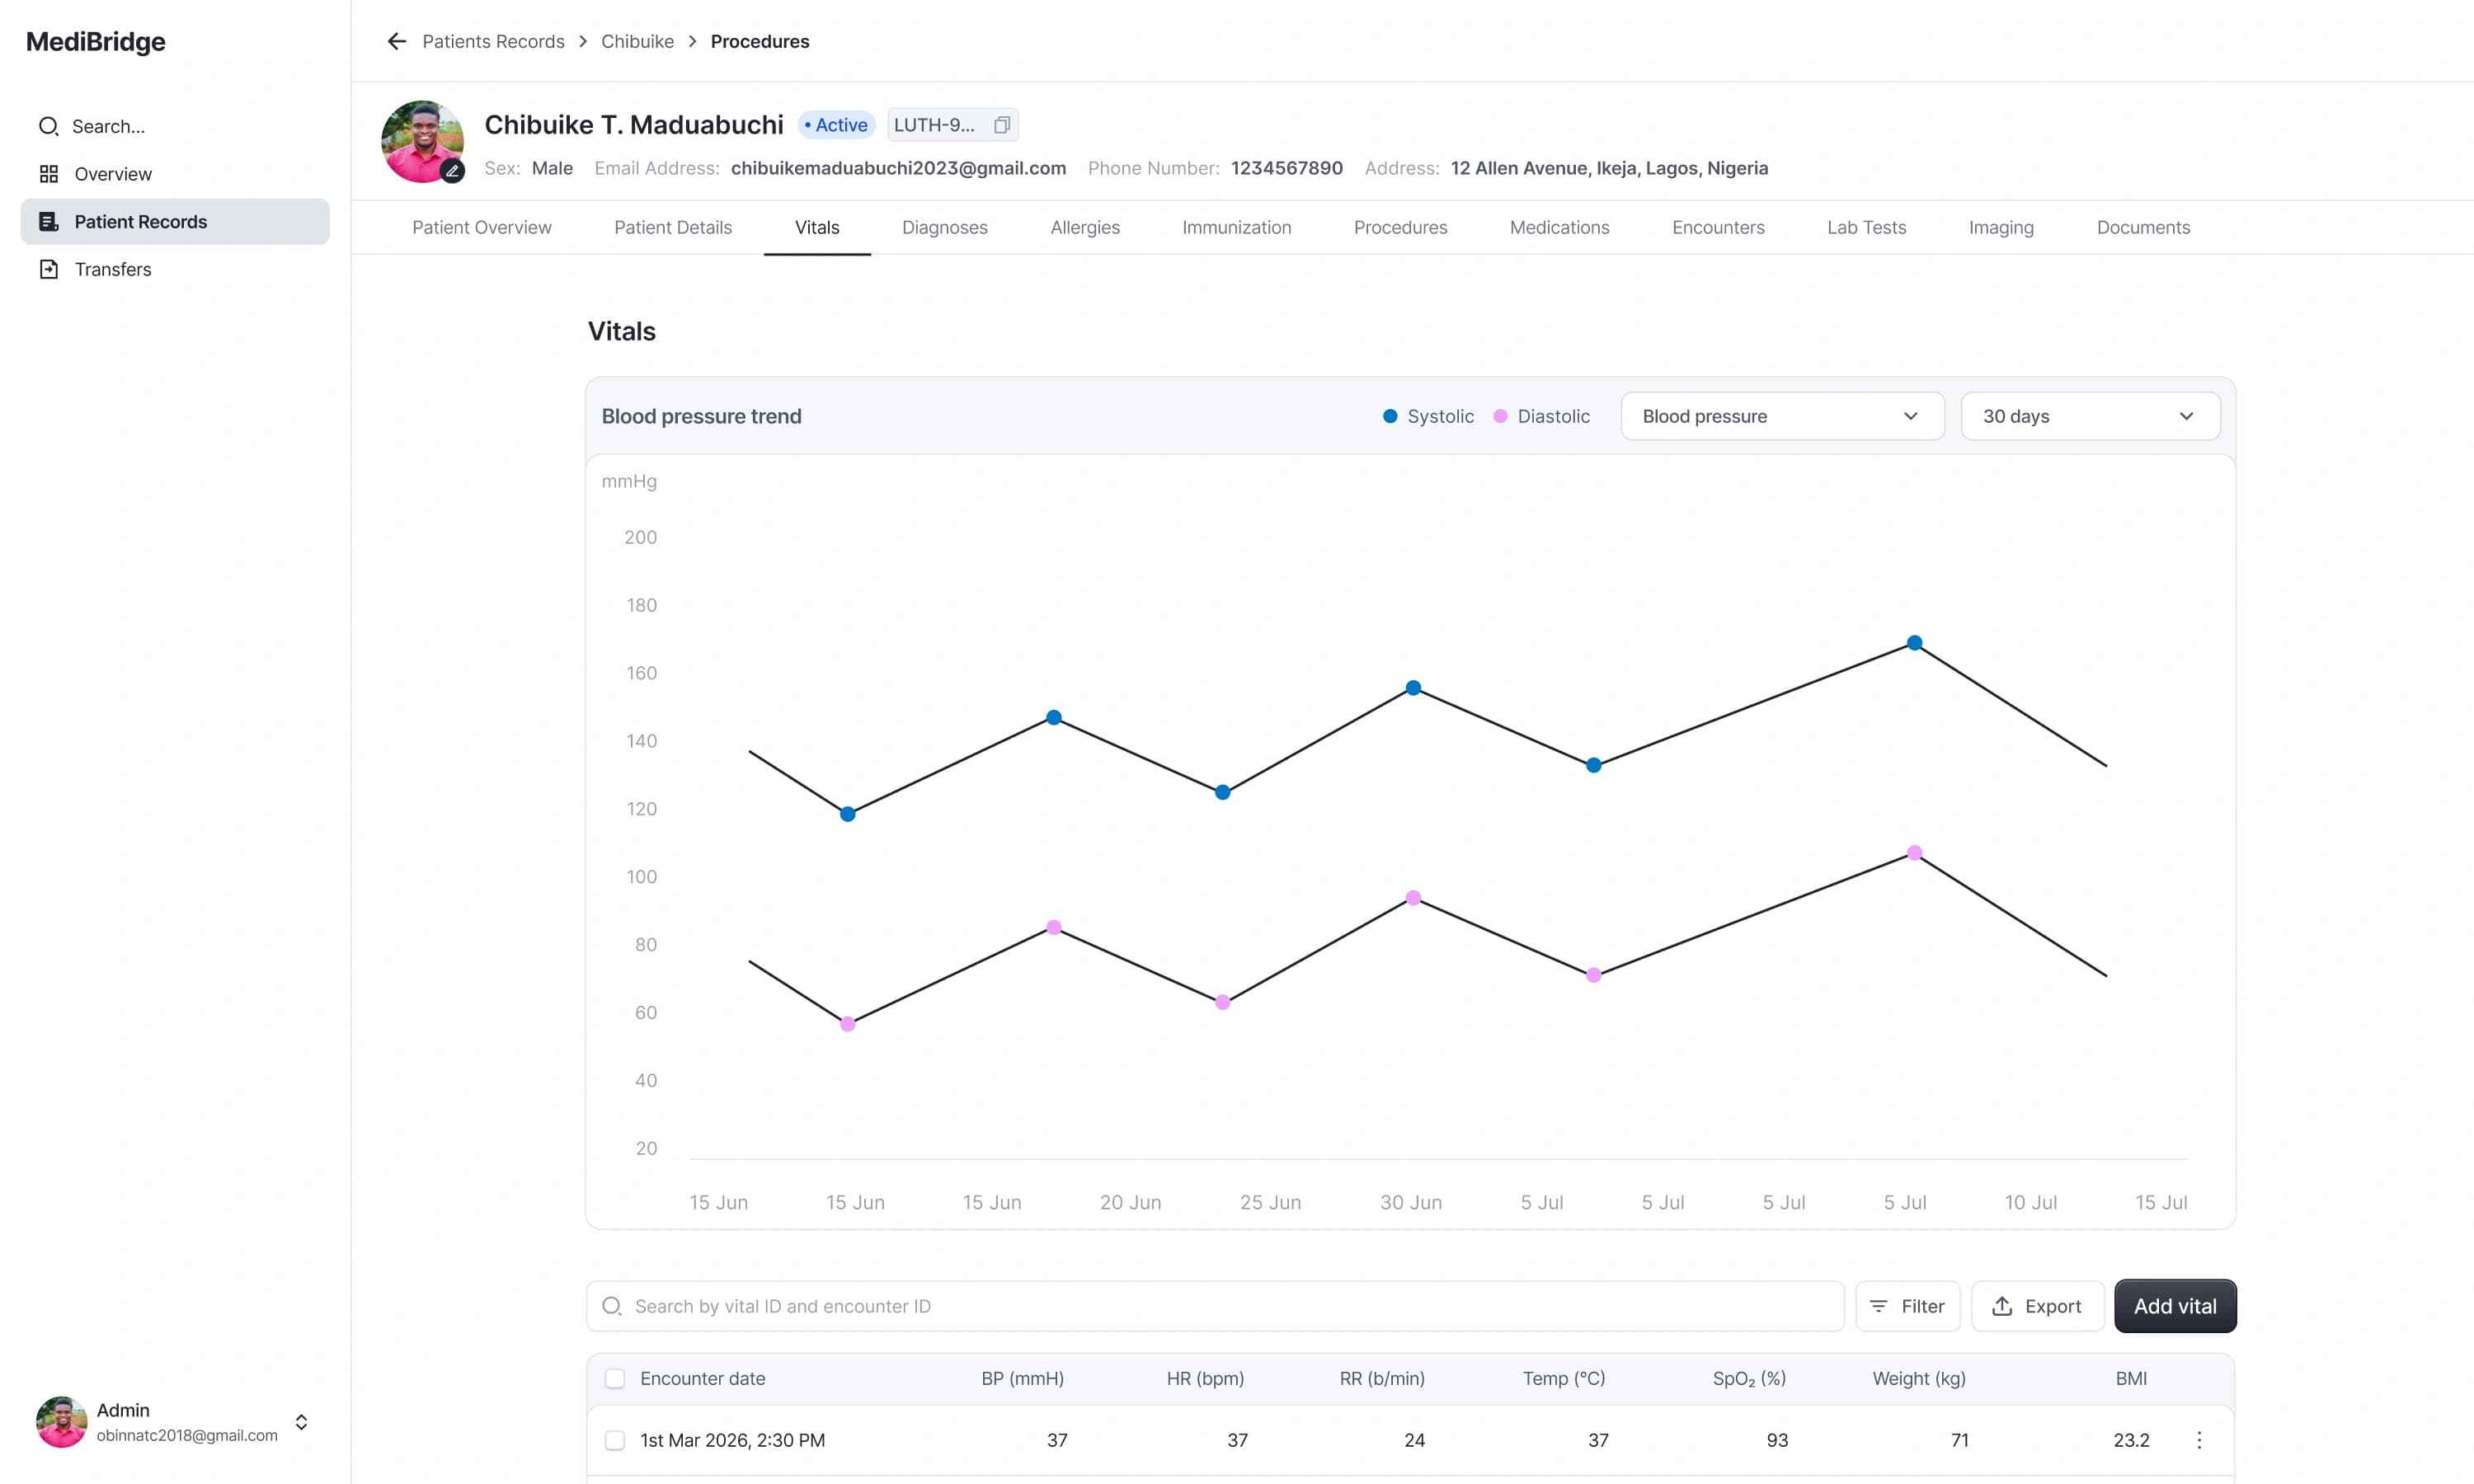Click the vital ID search field
This screenshot has width=2474, height=1484.
(x=1215, y=1306)
